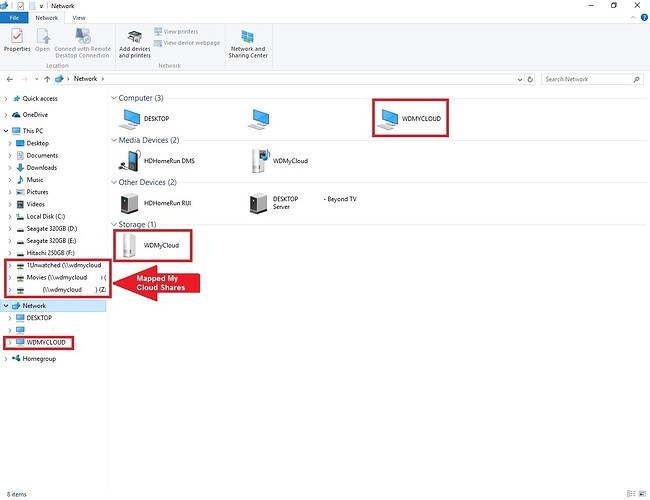Image resolution: width=650 pixels, height=500 pixels.
Task: Expand OneDrive in sidebar
Action: coord(6,115)
